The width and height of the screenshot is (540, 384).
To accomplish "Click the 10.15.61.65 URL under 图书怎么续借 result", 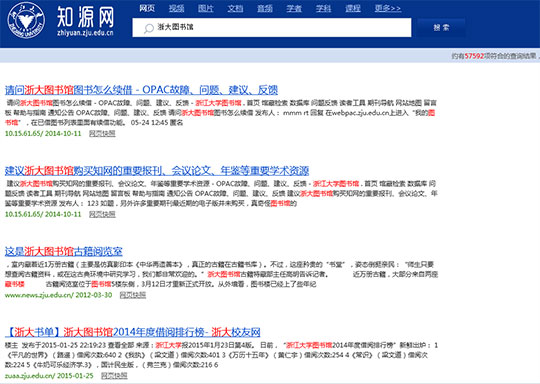I will click(x=43, y=134).
